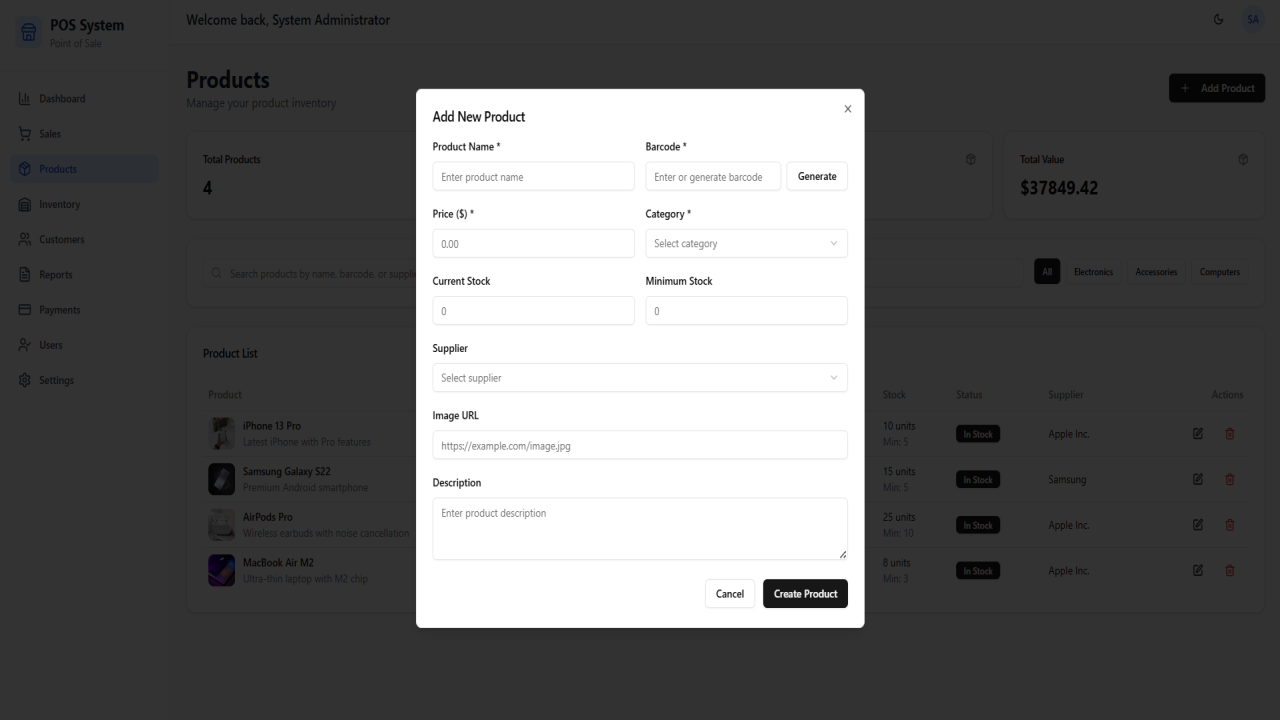Delete the MacBook Air M2 product
This screenshot has width=1280, height=720.
1230,571
